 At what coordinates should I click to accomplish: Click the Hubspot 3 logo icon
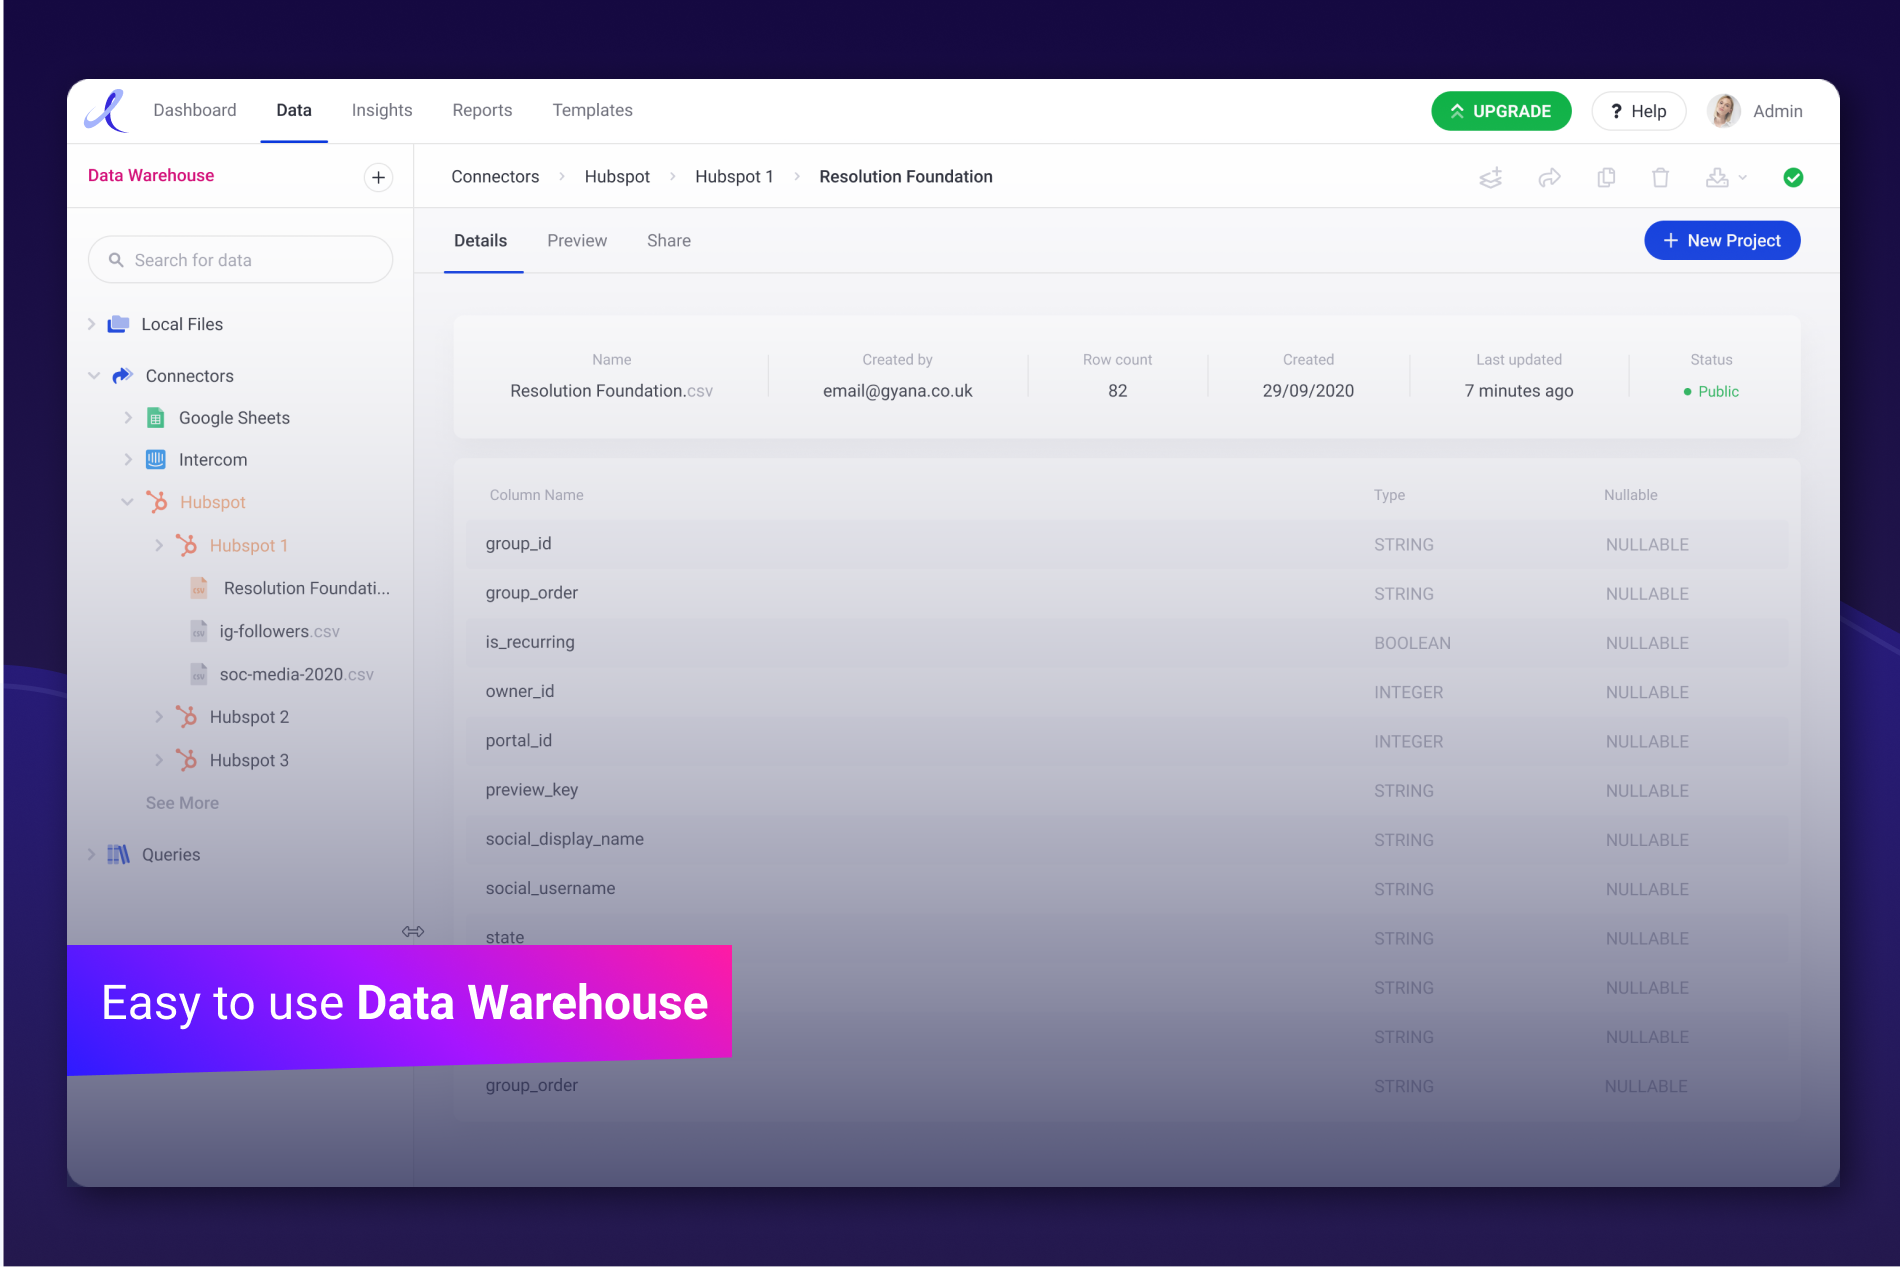[187, 760]
